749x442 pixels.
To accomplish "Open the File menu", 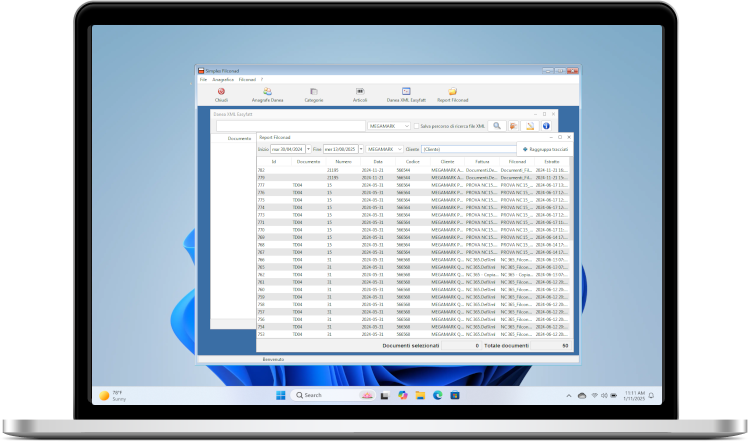I will point(203,79).
